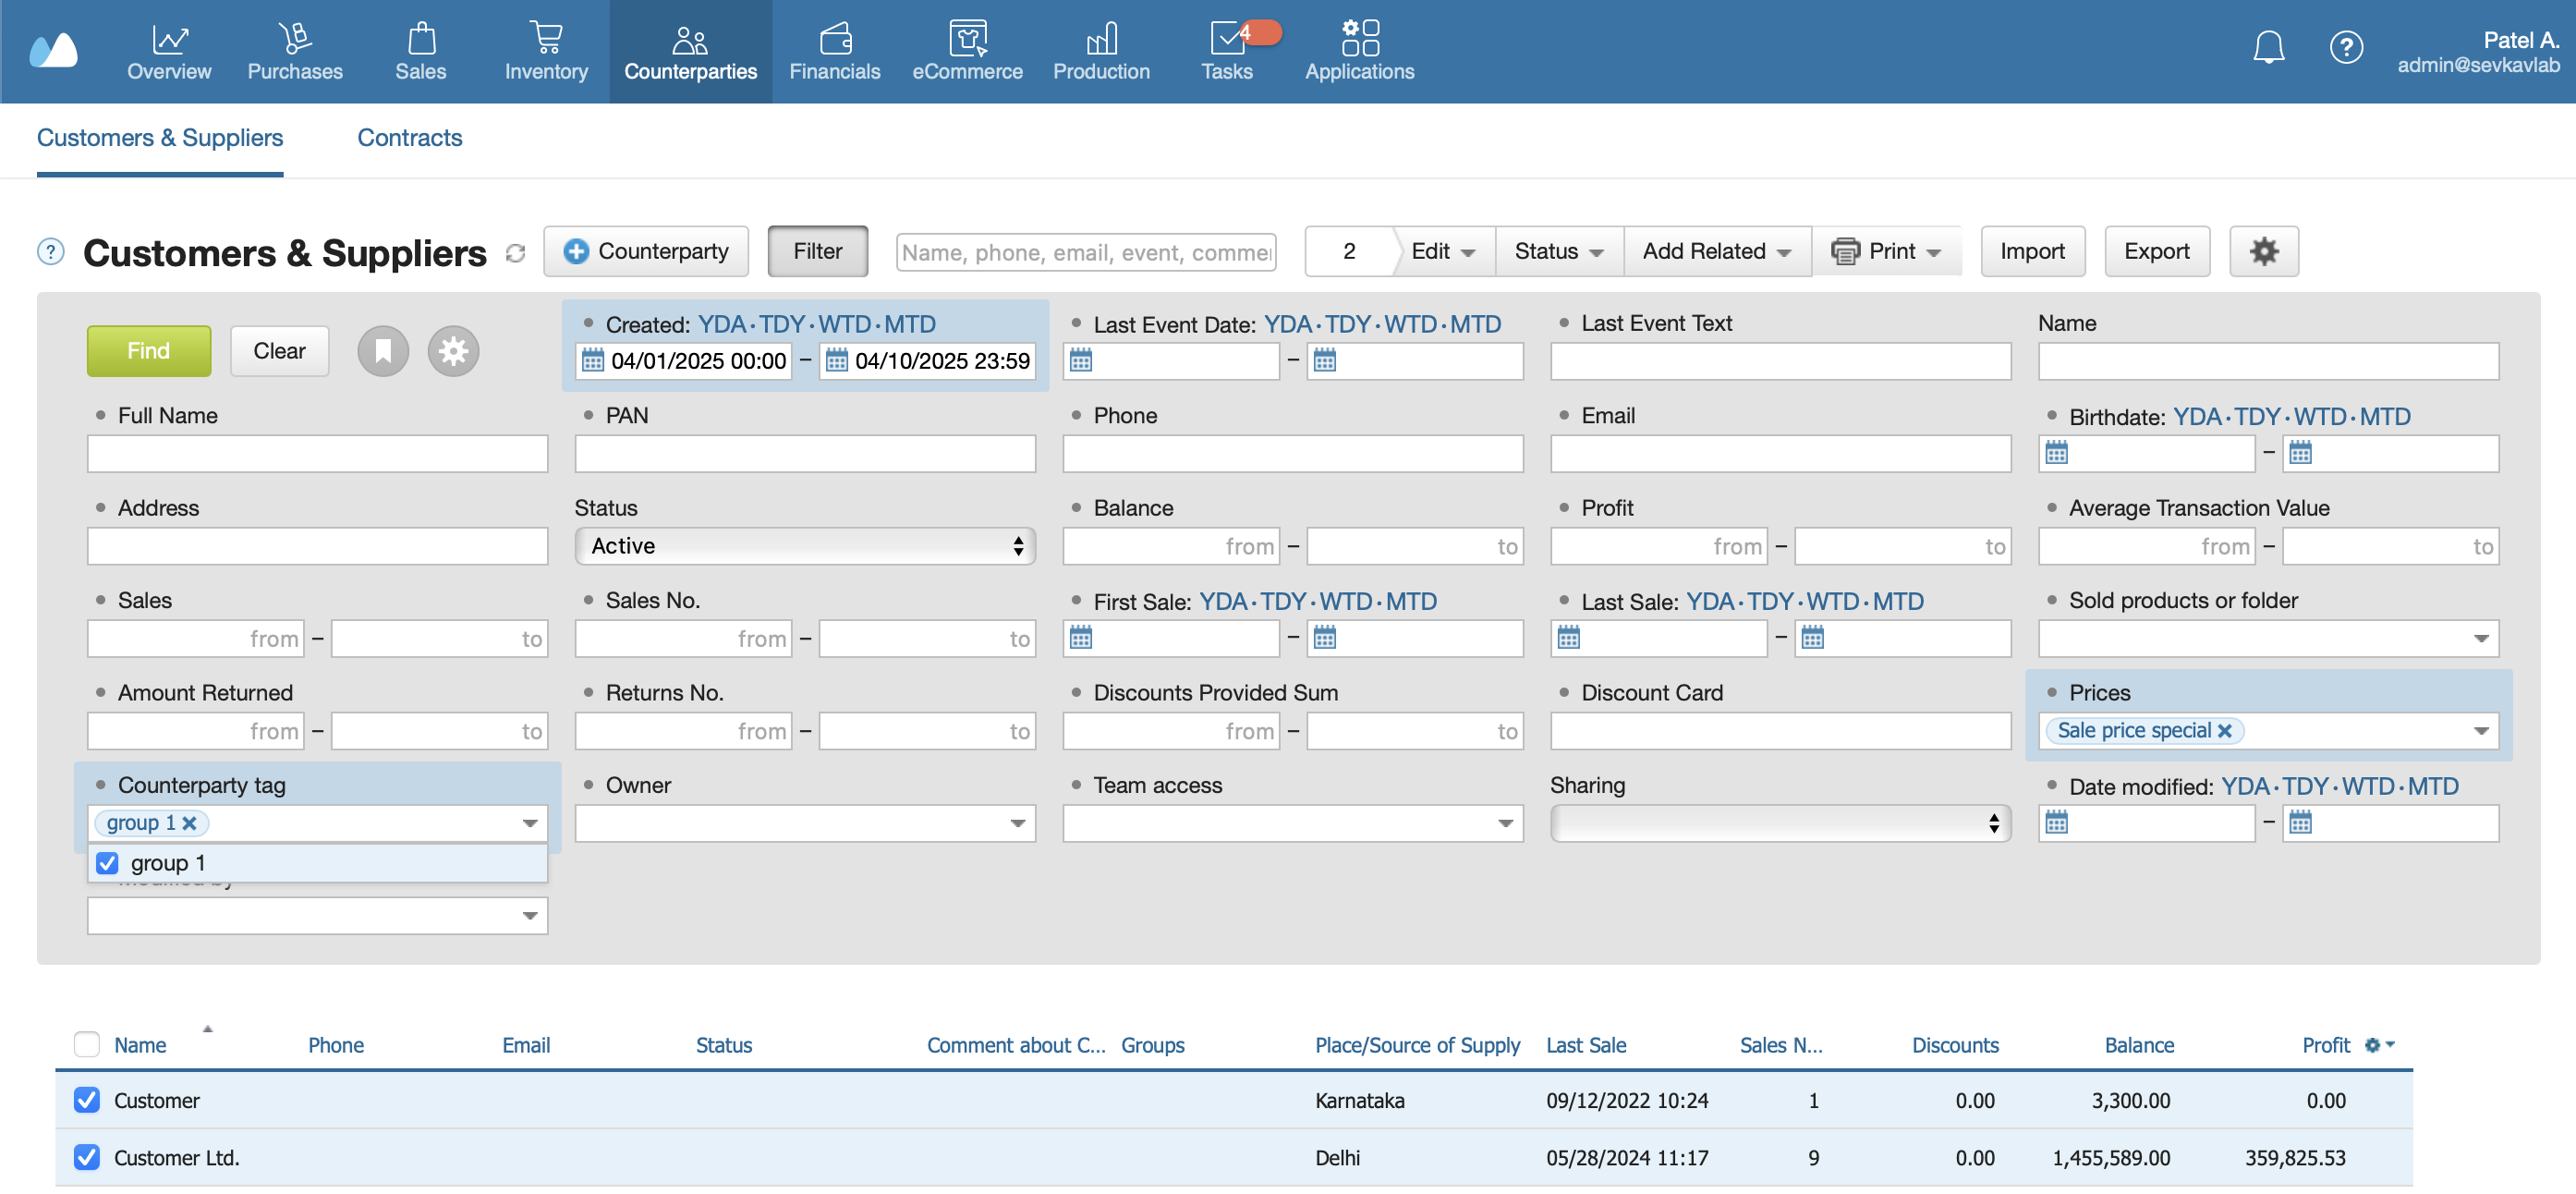Open the notifications bell icon
This screenshot has width=2576, height=1194.
2267,47
